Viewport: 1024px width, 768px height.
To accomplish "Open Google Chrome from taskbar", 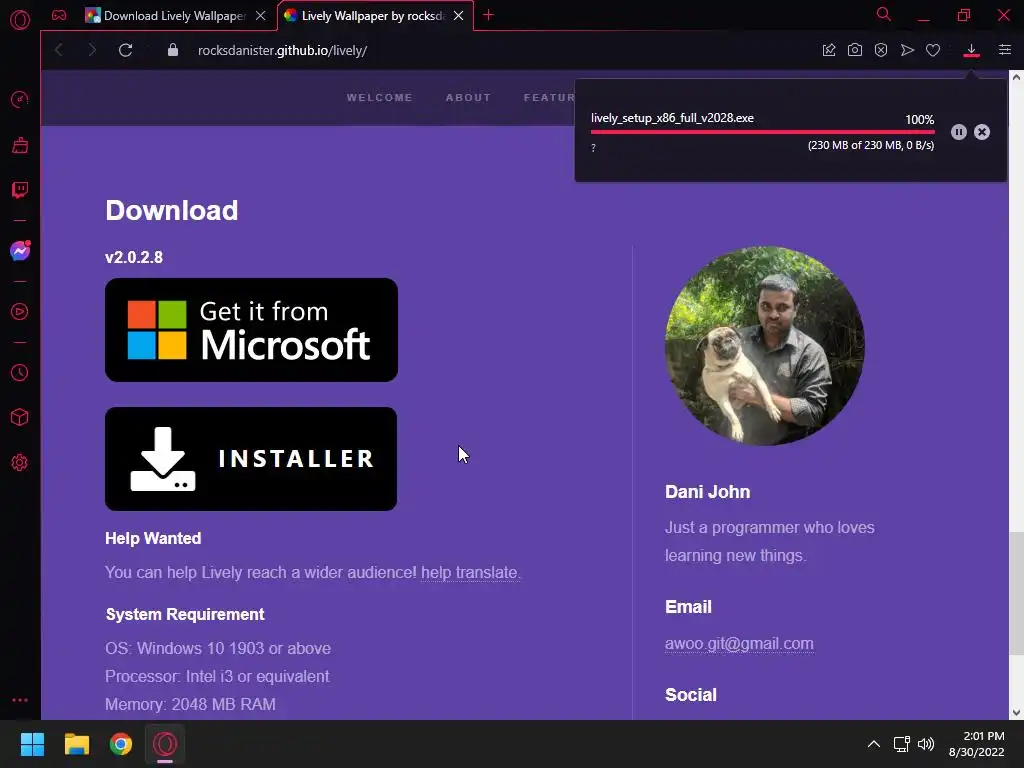I will pos(121,744).
